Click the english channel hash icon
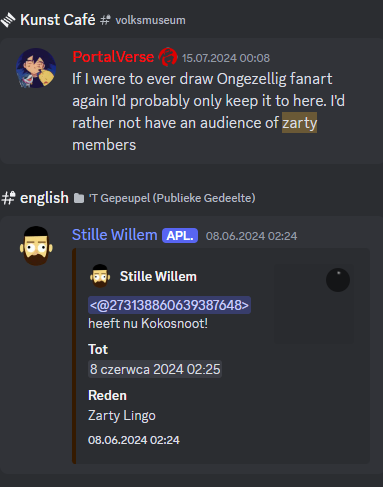The image size is (383, 487). (x=8, y=198)
